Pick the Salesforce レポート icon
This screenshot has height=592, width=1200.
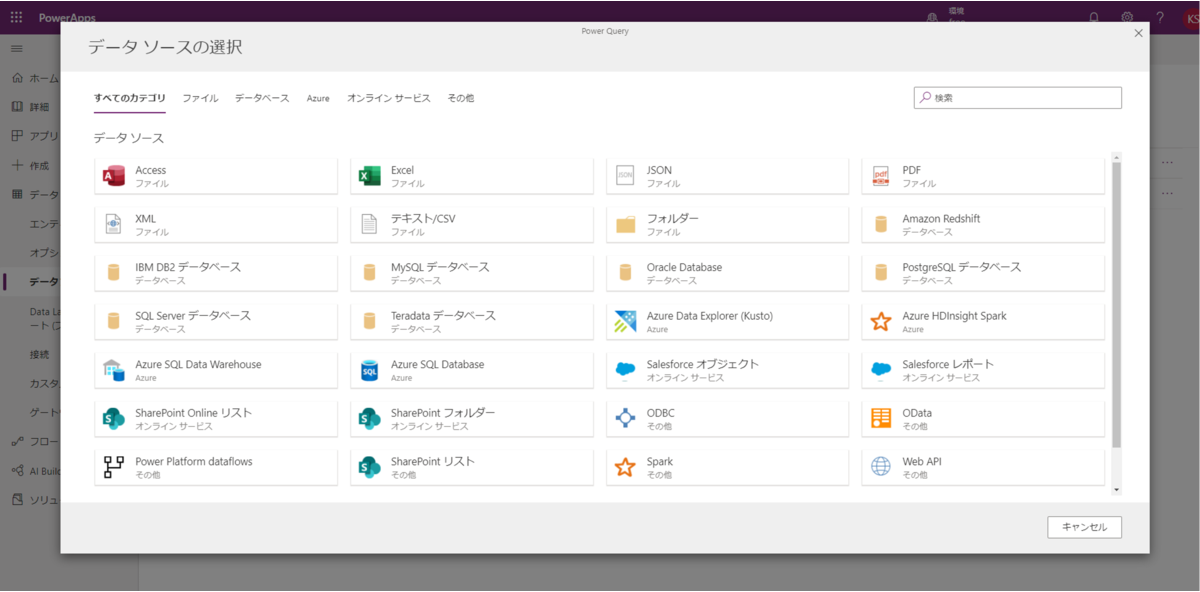click(881, 370)
